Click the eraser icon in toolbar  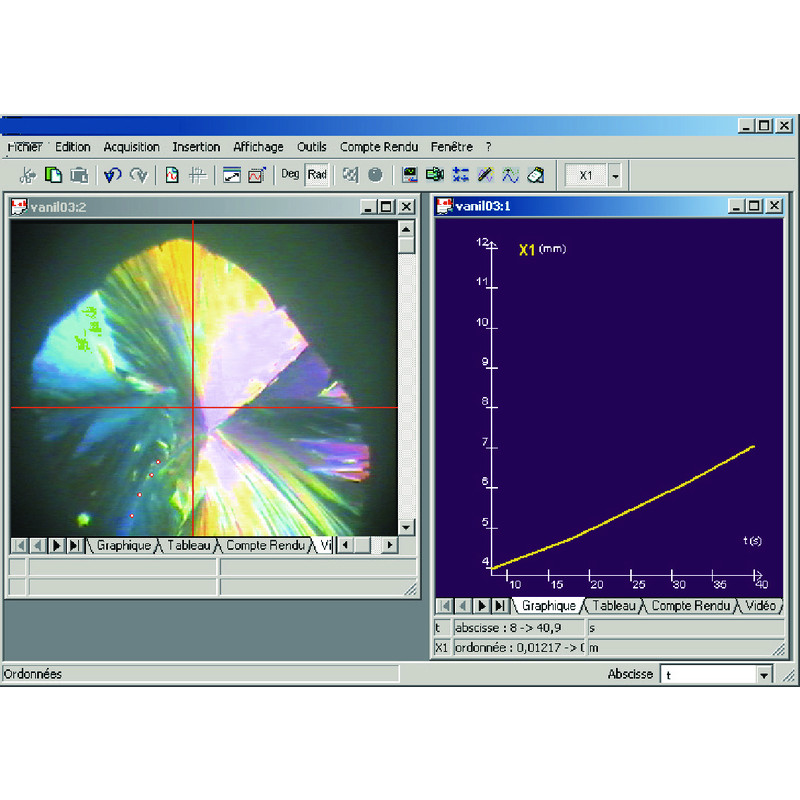[535, 175]
